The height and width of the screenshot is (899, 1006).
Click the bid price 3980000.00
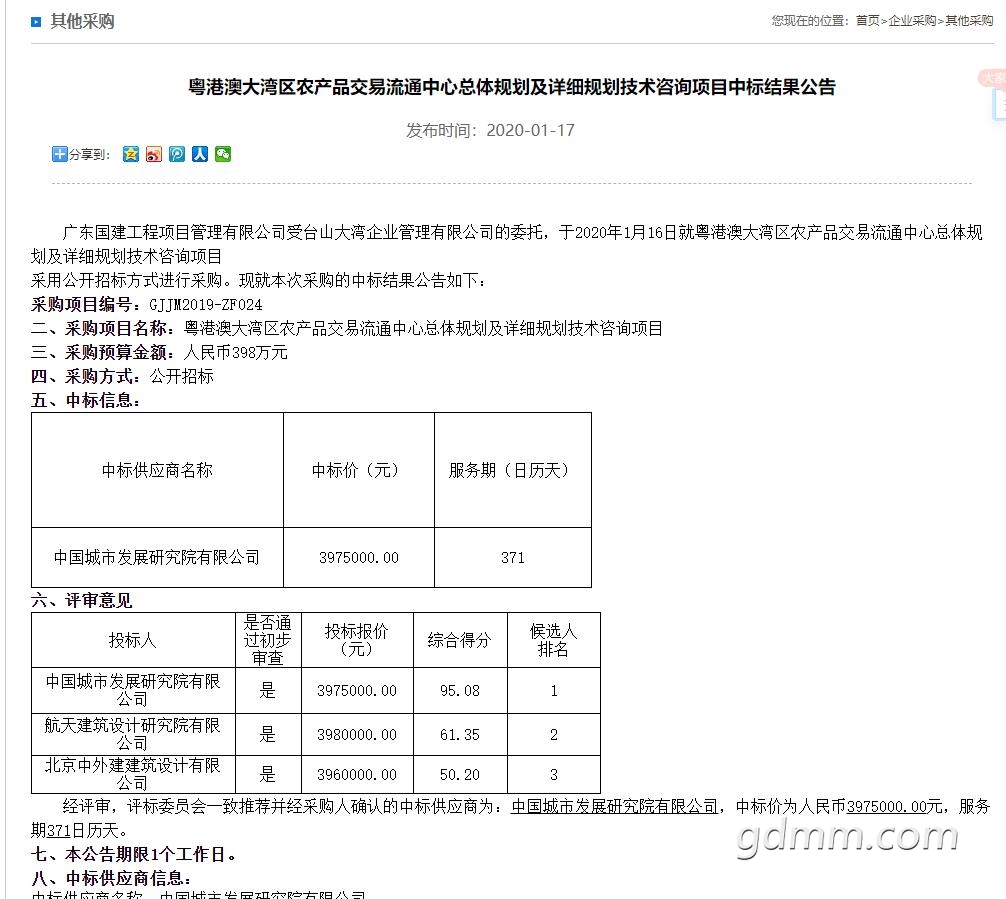coord(357,735)
